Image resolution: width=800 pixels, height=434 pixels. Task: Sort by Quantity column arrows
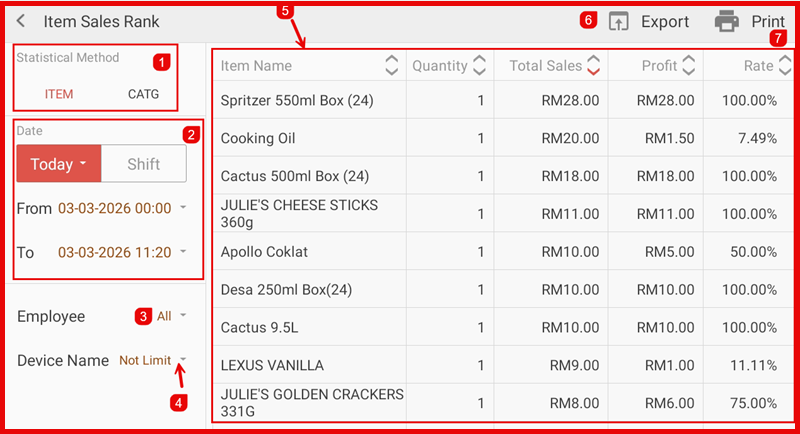[x=480, y=66]
